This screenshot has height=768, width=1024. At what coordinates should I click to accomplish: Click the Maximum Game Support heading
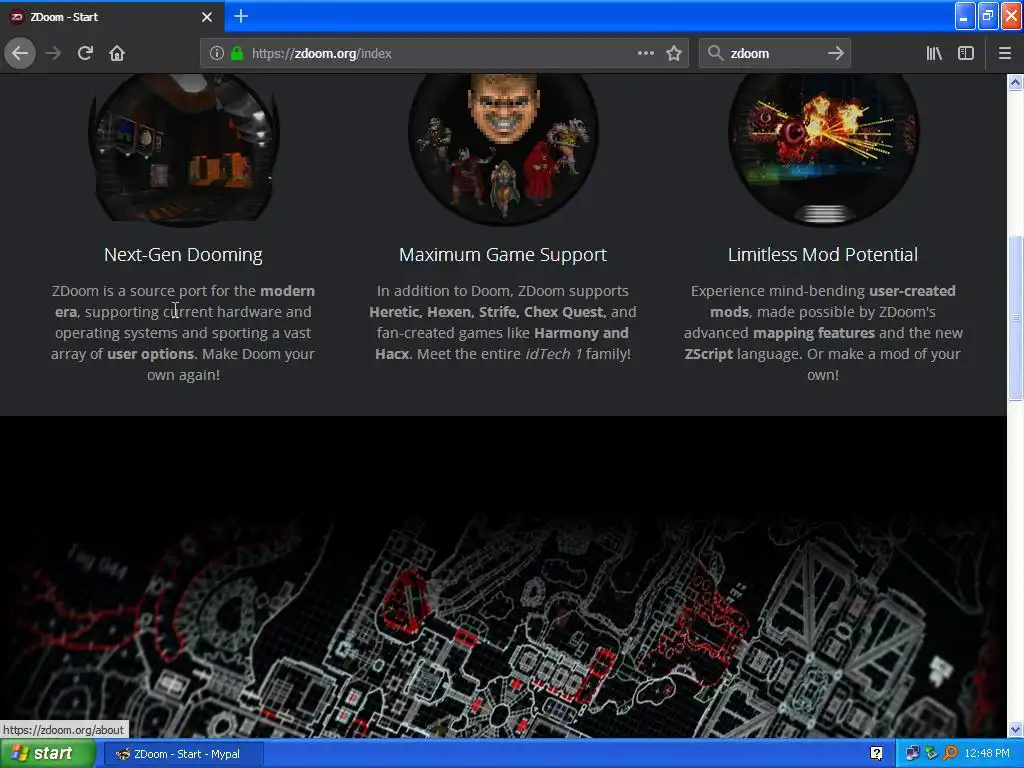[503, 255]
